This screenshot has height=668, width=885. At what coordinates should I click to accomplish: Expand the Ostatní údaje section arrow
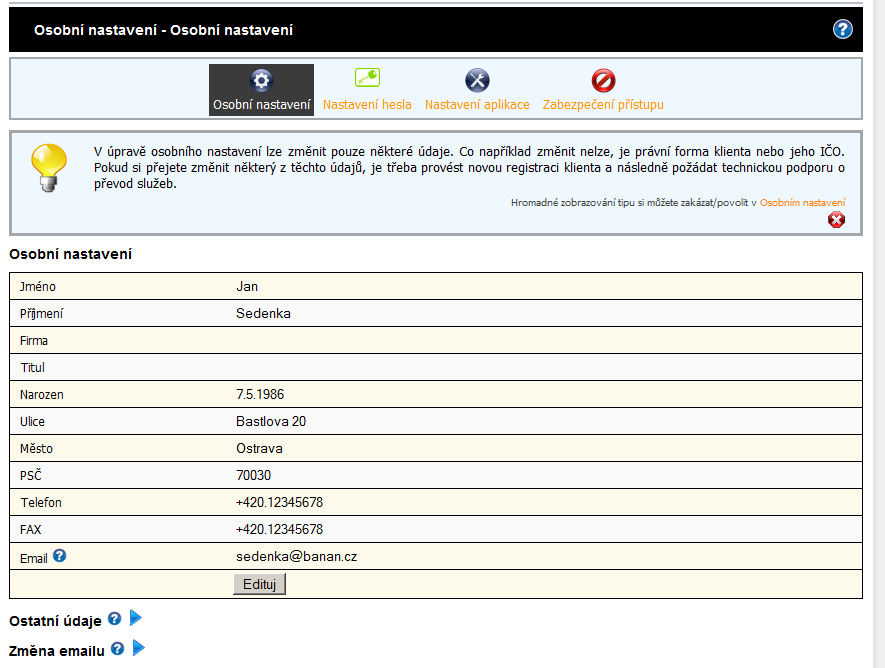coord(137,619)
